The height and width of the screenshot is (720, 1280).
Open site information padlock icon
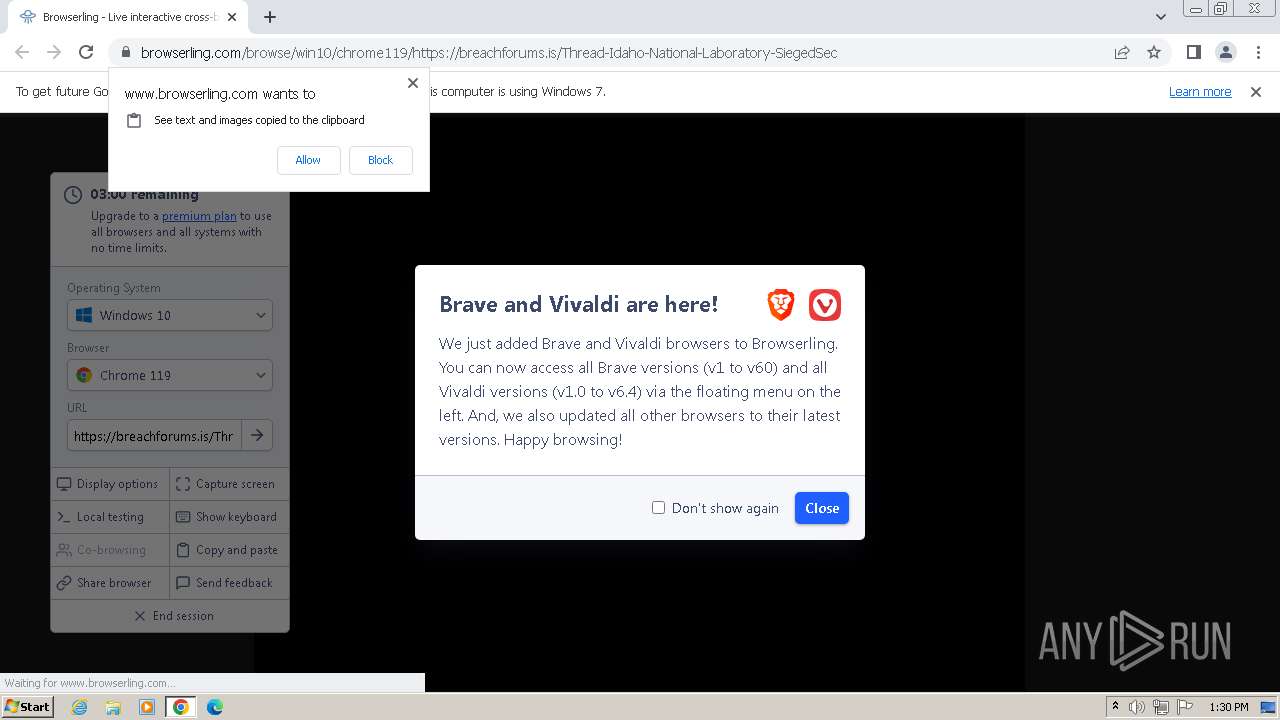pyautogui.click(x=126, y=53)
